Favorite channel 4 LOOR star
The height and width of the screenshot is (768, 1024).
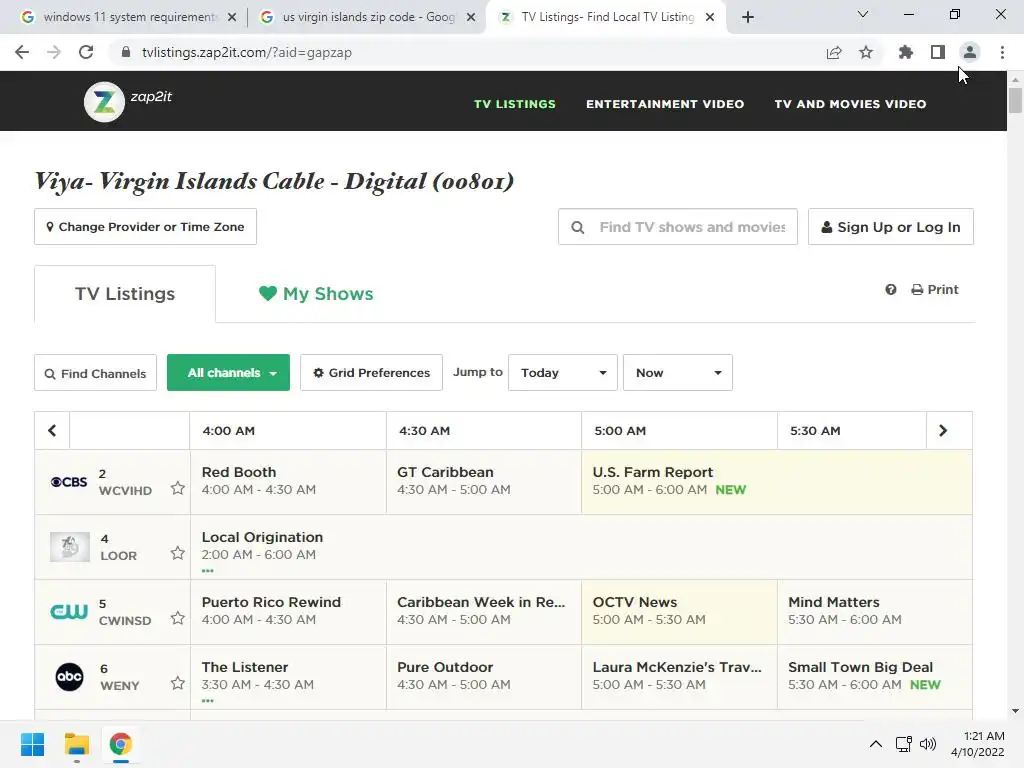tap(178, 553)
